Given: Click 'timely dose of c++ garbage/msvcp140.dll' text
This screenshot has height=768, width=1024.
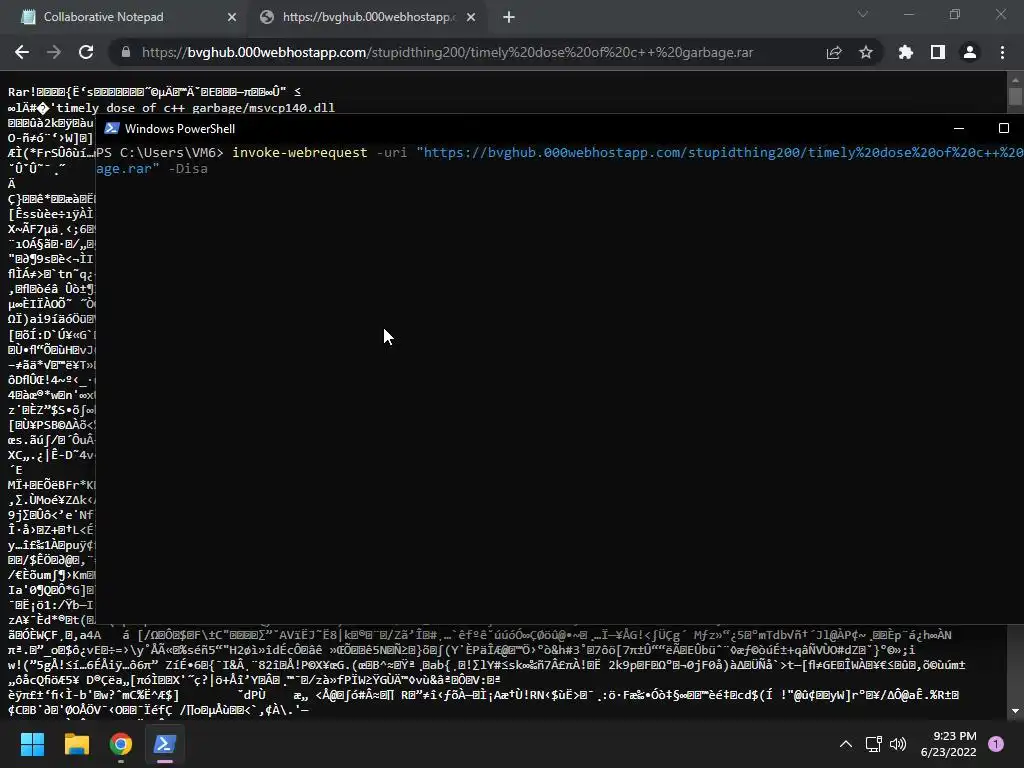Looking at the screenshot, I should coord(193,108).
